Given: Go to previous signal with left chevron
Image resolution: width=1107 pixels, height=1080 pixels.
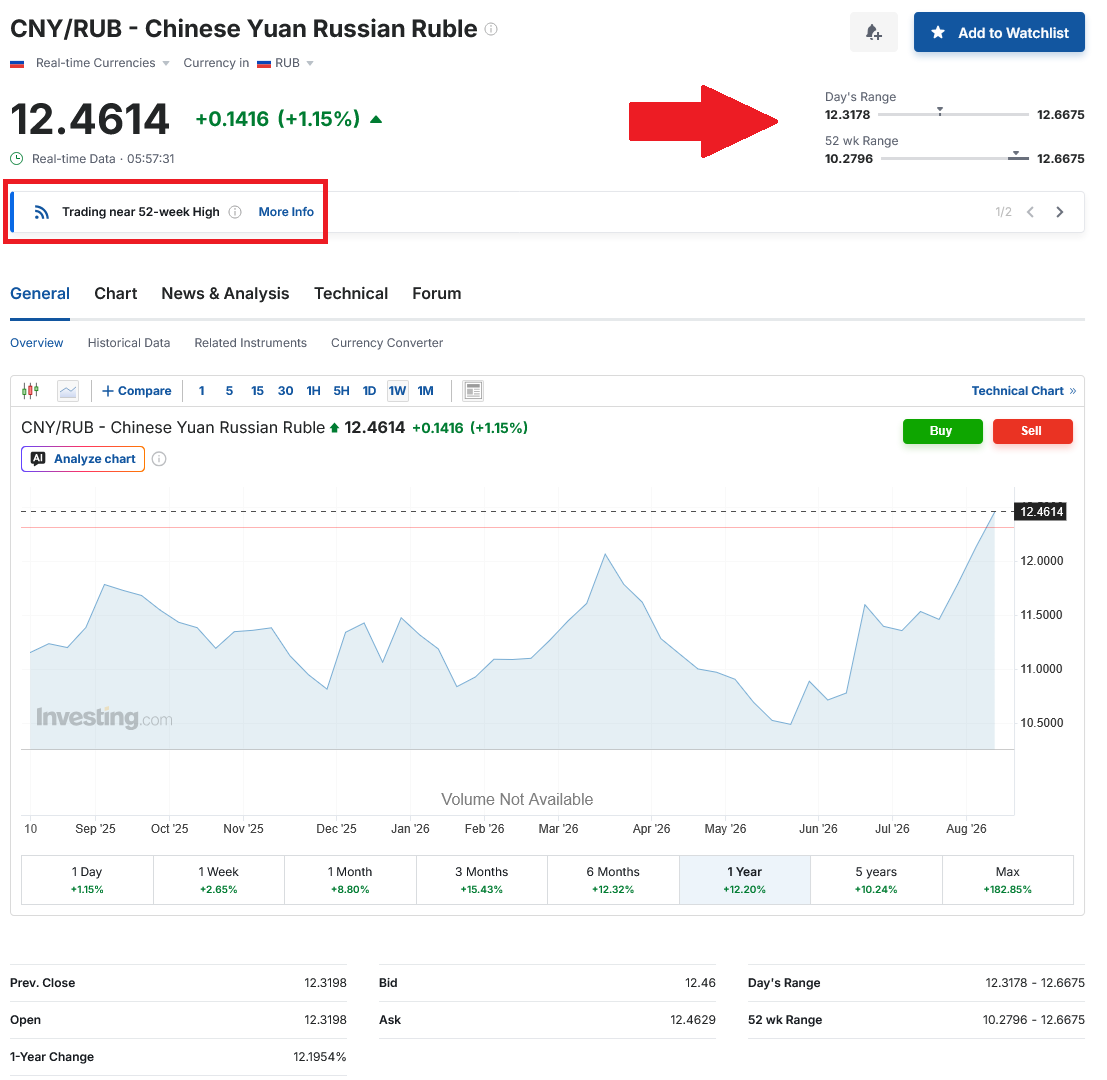Looking at the screenshot, I should (1030, 212).
